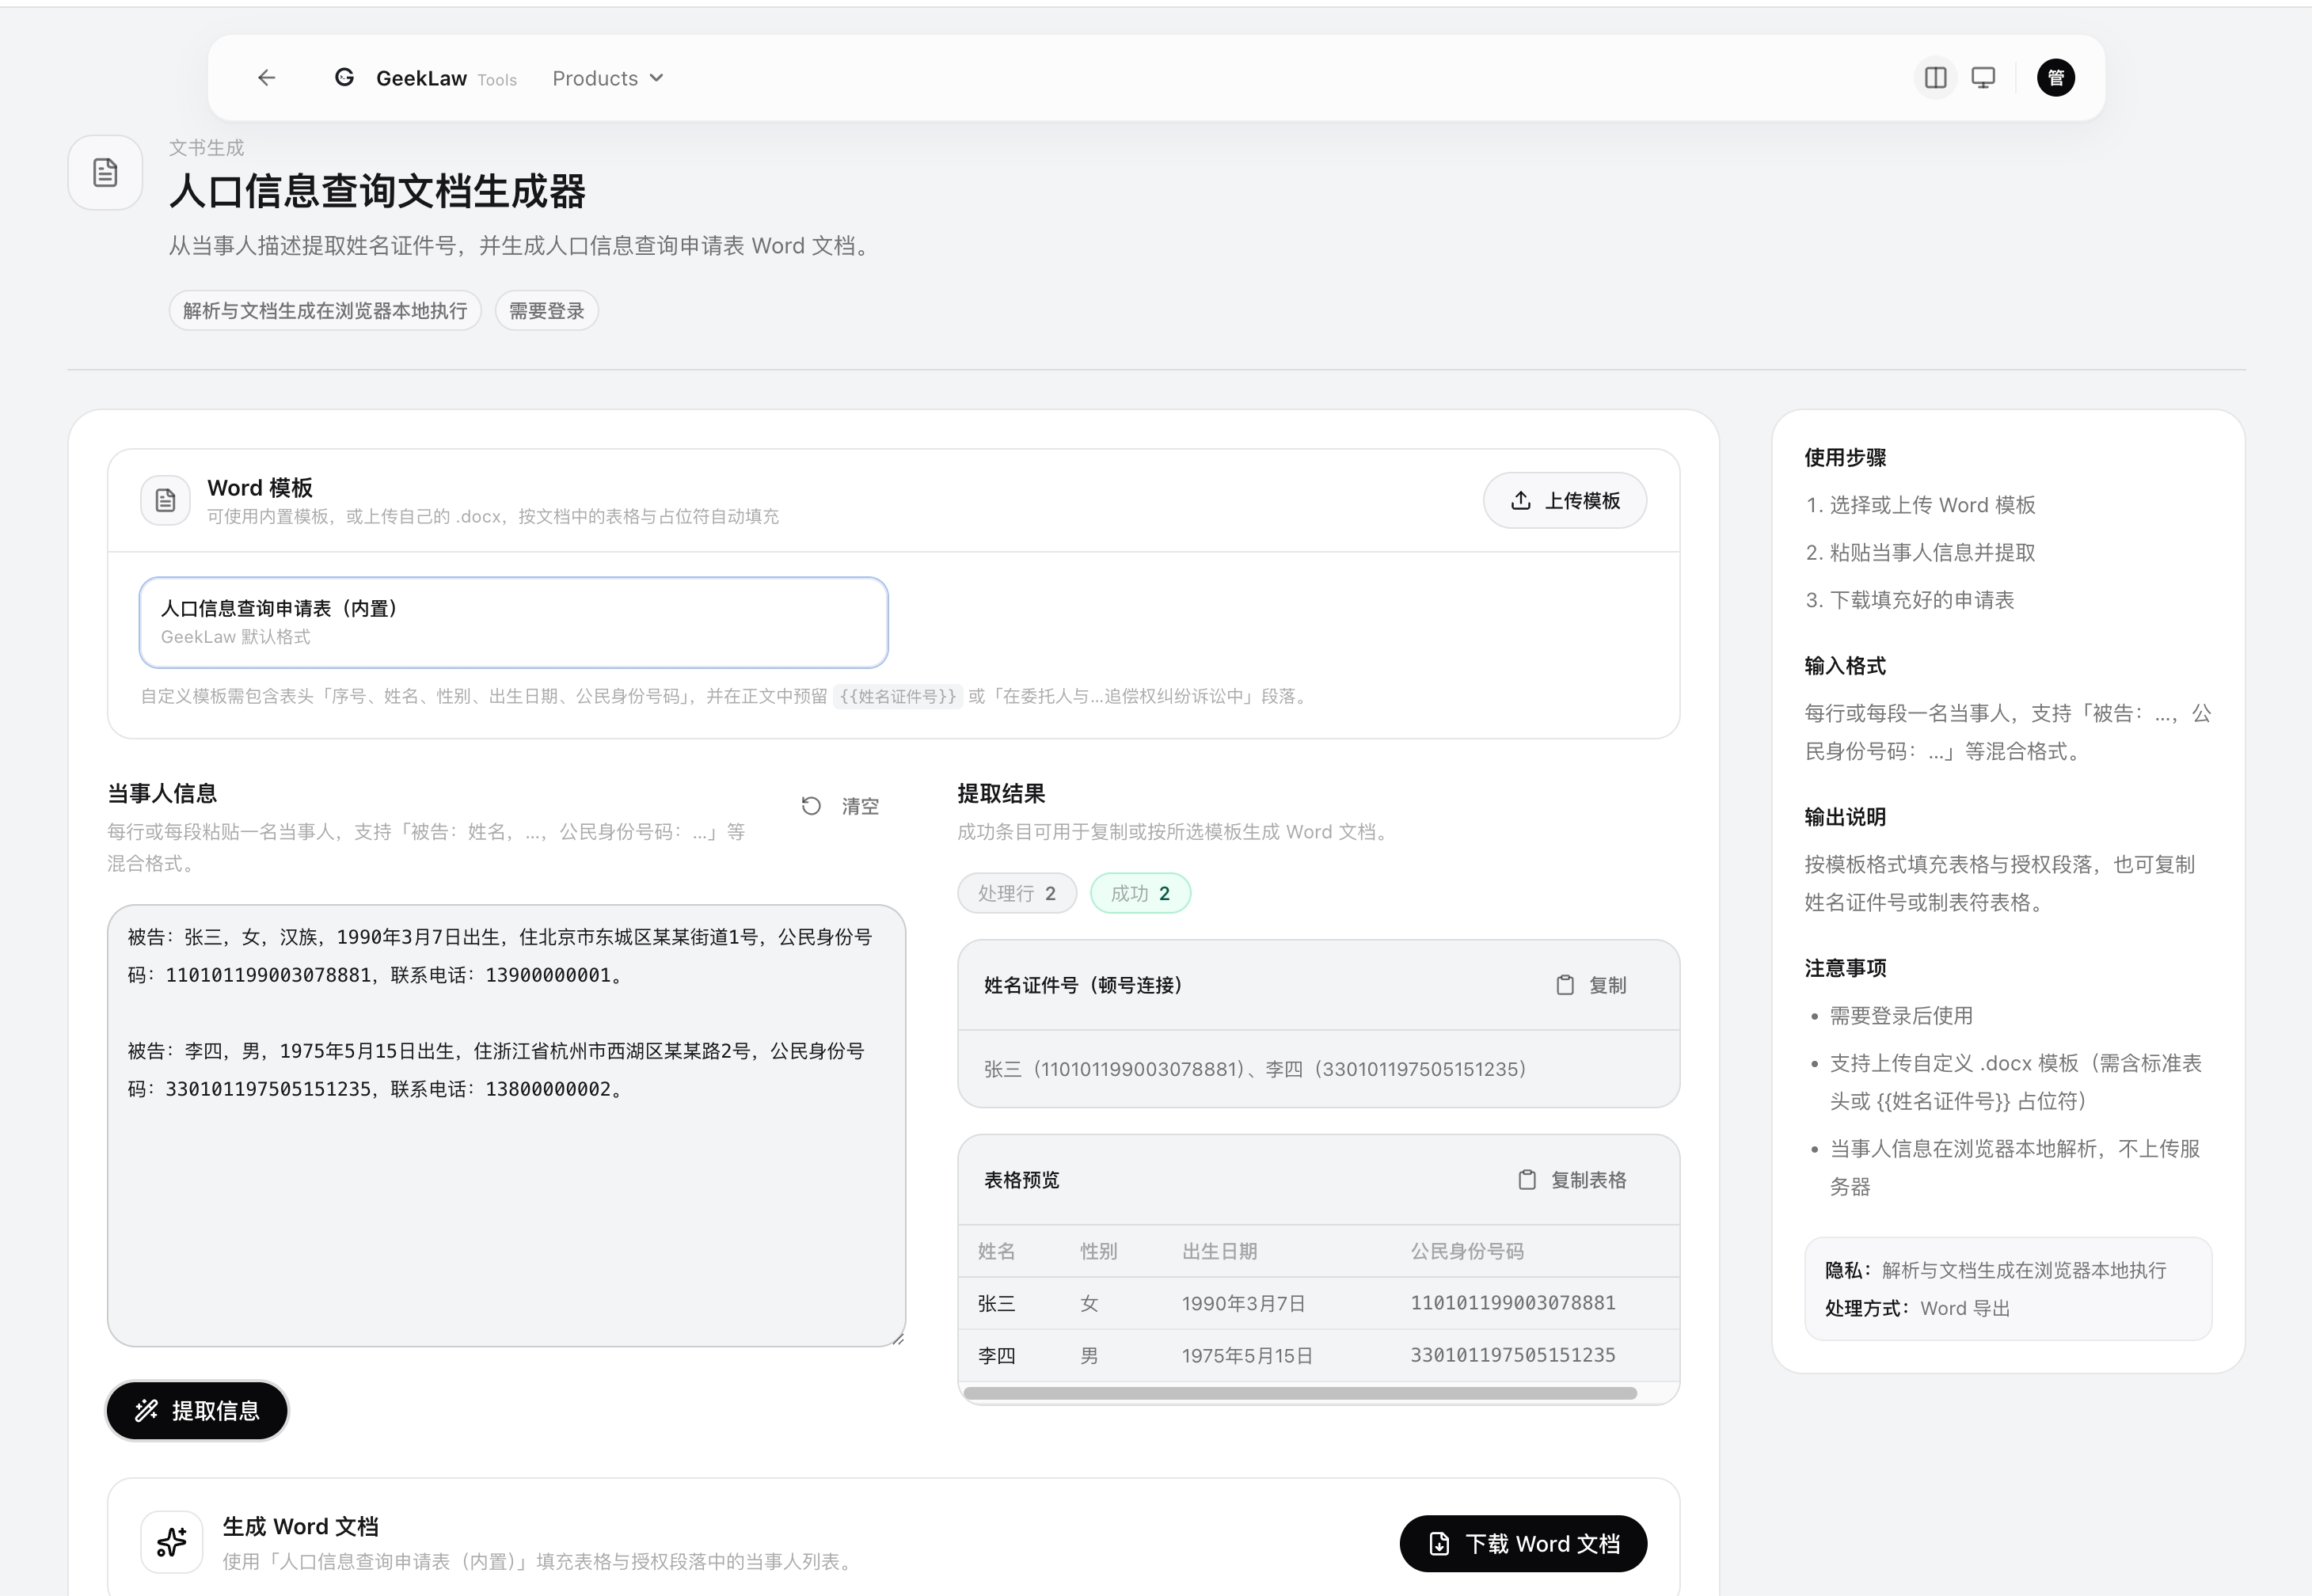Copy 姓名证件号 using 复制 button
Image resolution: width=2312 pixels, height=1596 pixels.
coord(1591,985)
